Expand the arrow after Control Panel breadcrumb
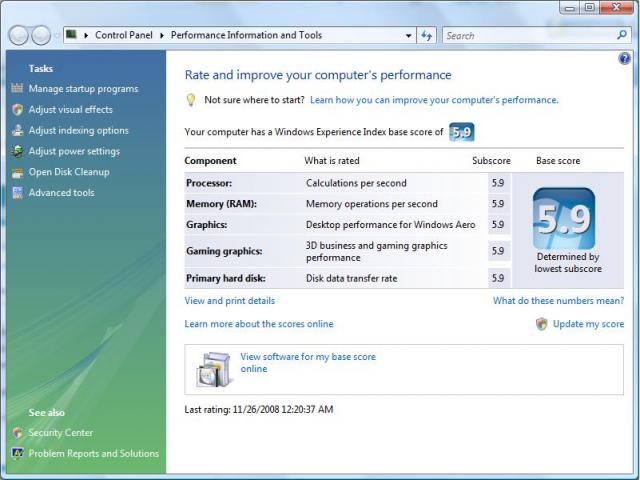Image resolution: width=640 pixels, height=480 pixels. pos(162,36)
